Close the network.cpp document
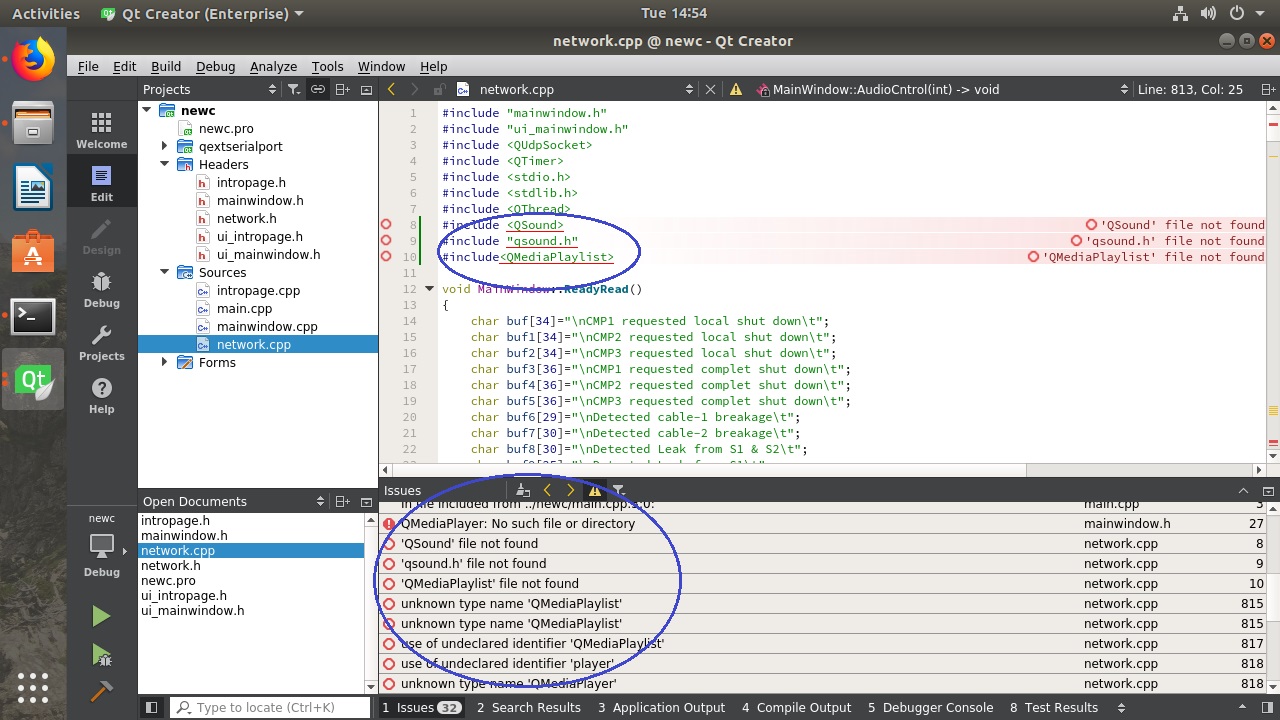Screen dimensions: 1280x720 coord(711,89)
